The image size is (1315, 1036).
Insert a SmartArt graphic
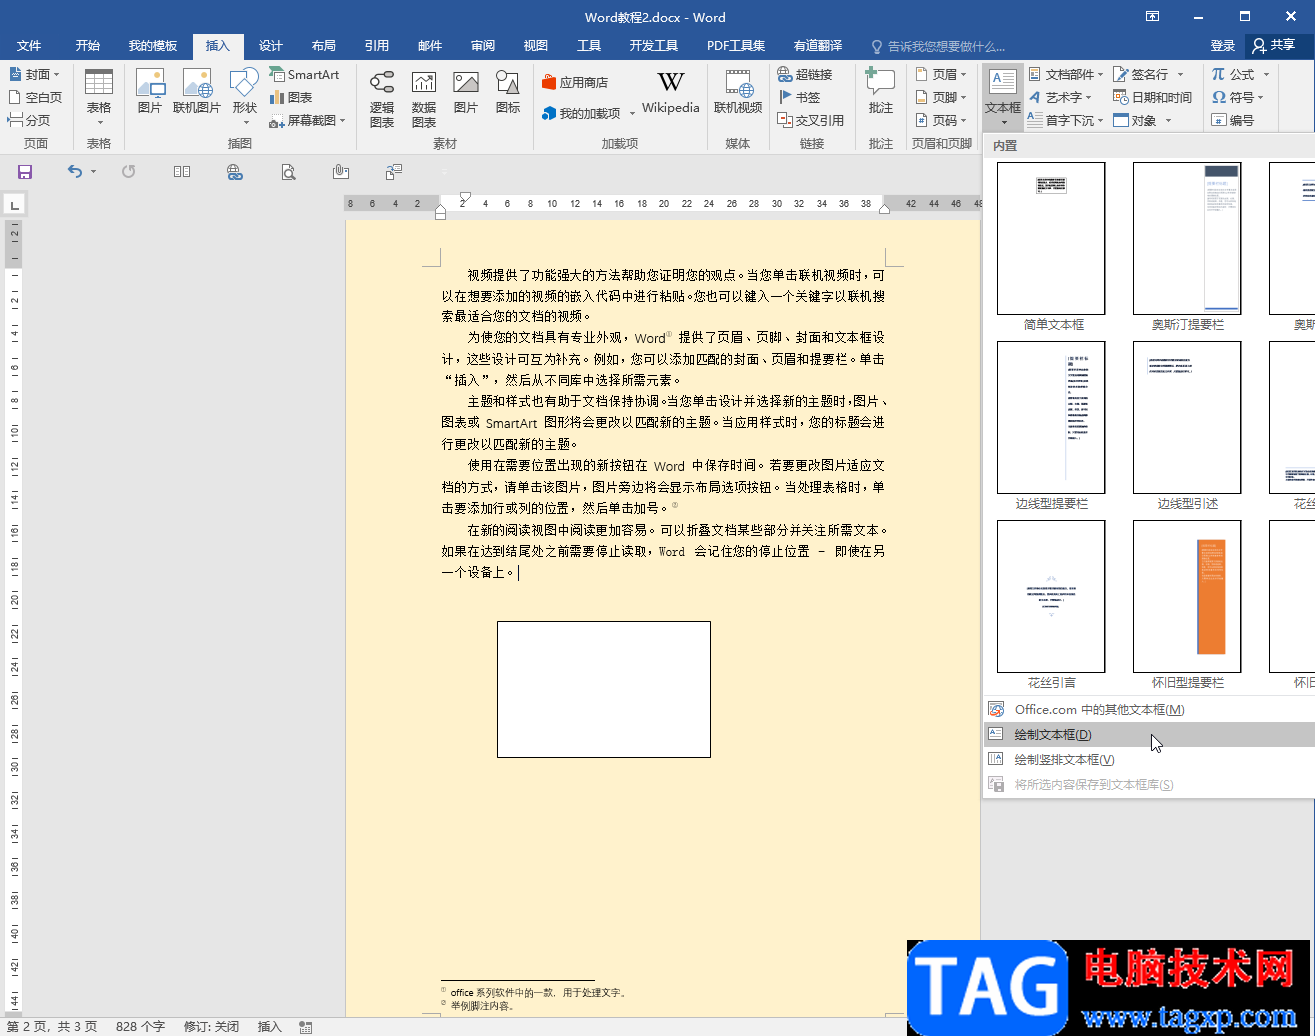[304, 74]
